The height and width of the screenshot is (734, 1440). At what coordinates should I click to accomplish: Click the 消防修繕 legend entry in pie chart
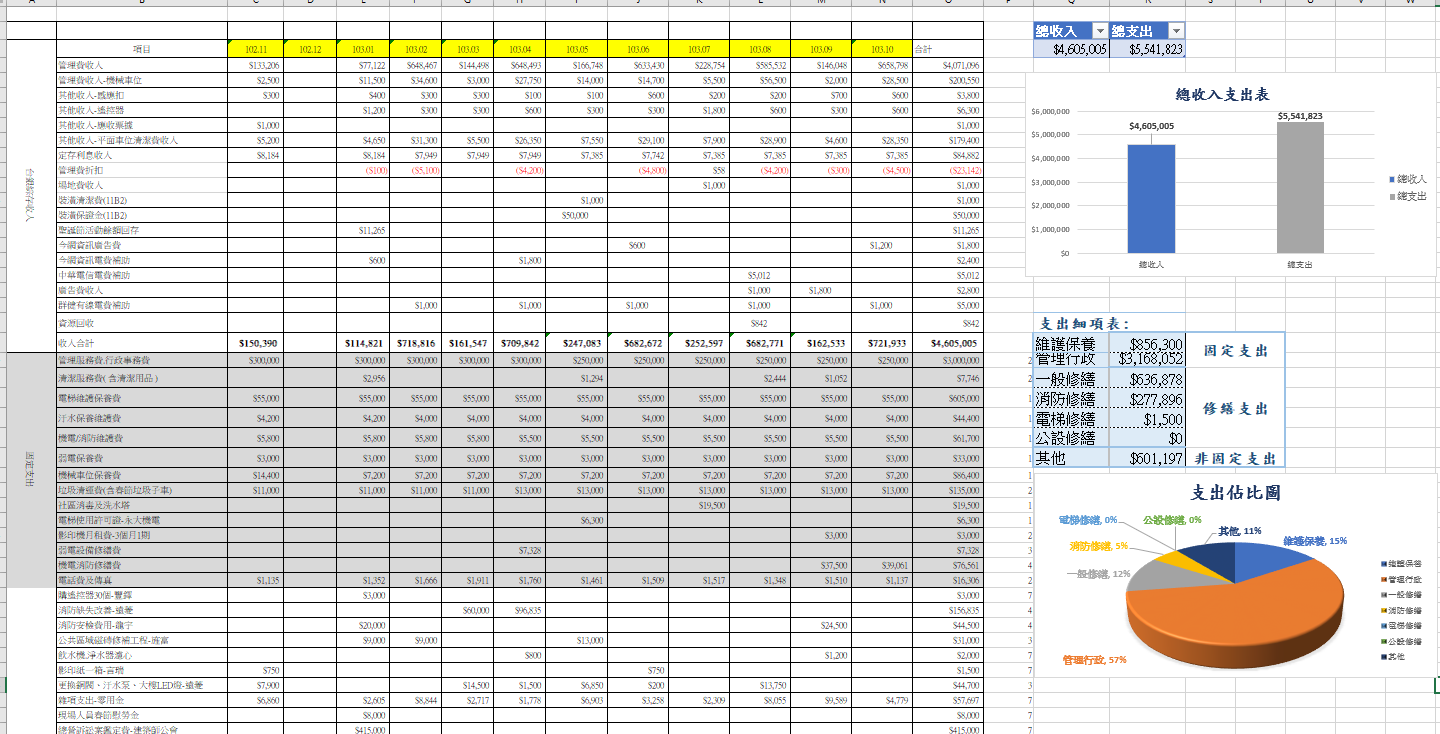point(1404,610)
